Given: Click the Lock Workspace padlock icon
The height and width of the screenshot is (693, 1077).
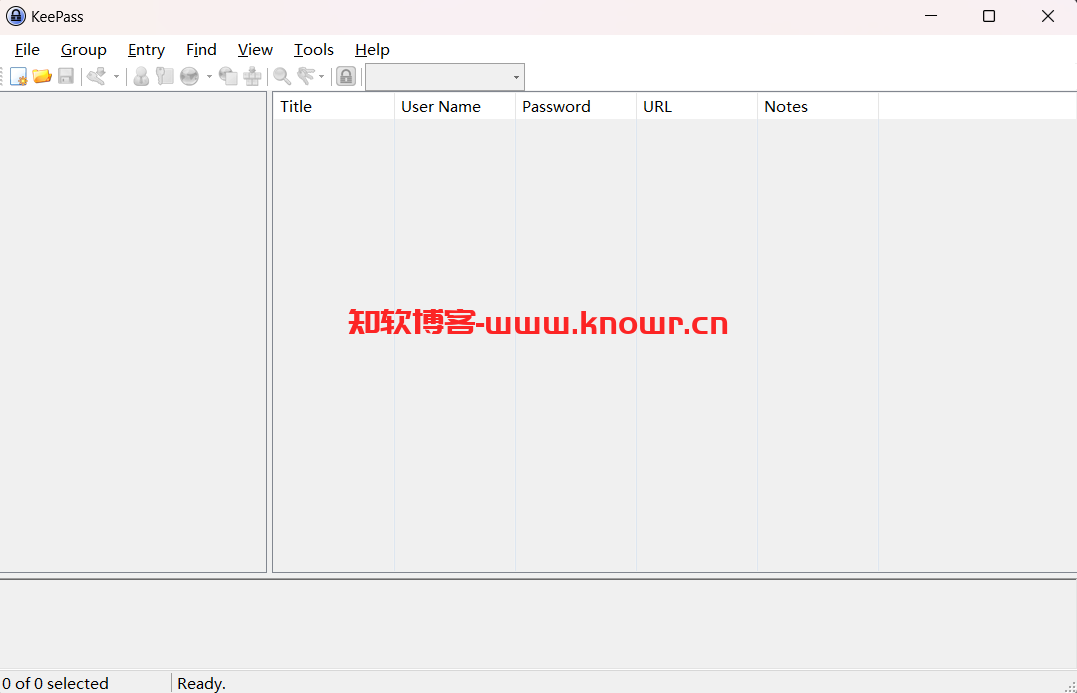Looking at the screenshot, I should pyautogui.click(x=346, y=76).
